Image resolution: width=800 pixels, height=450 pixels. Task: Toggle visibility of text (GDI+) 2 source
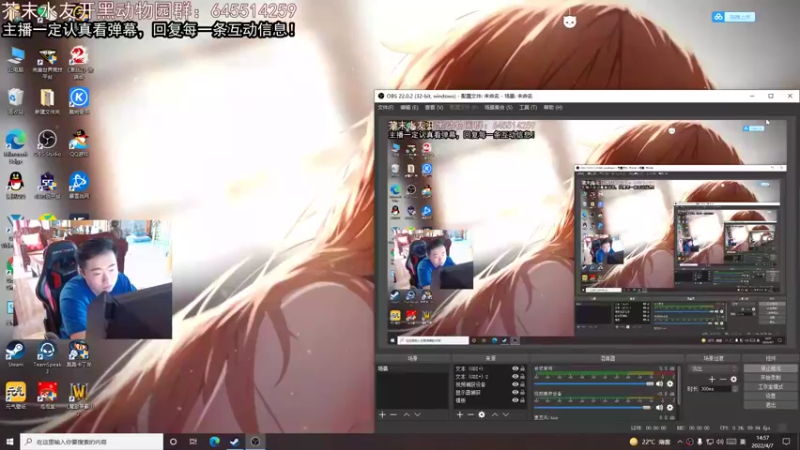pyautogui.click(x=515, y=377)
